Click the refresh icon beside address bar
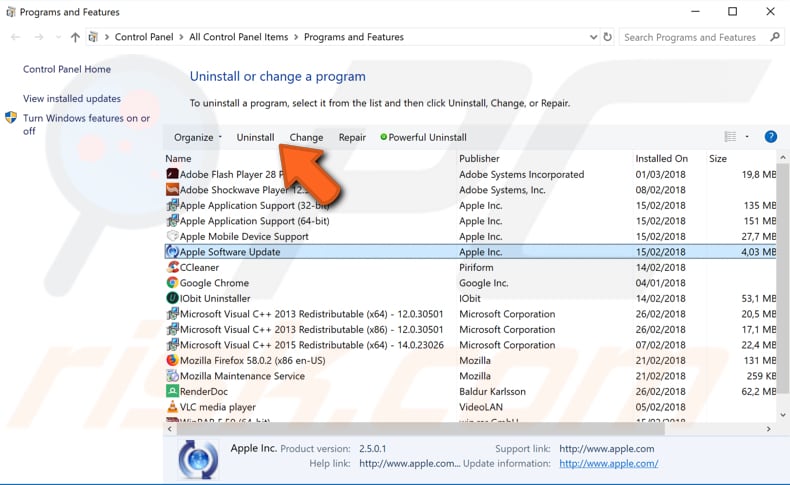This screenshot has width=790, height=485. pyautogui.click(x=607, y=37)
